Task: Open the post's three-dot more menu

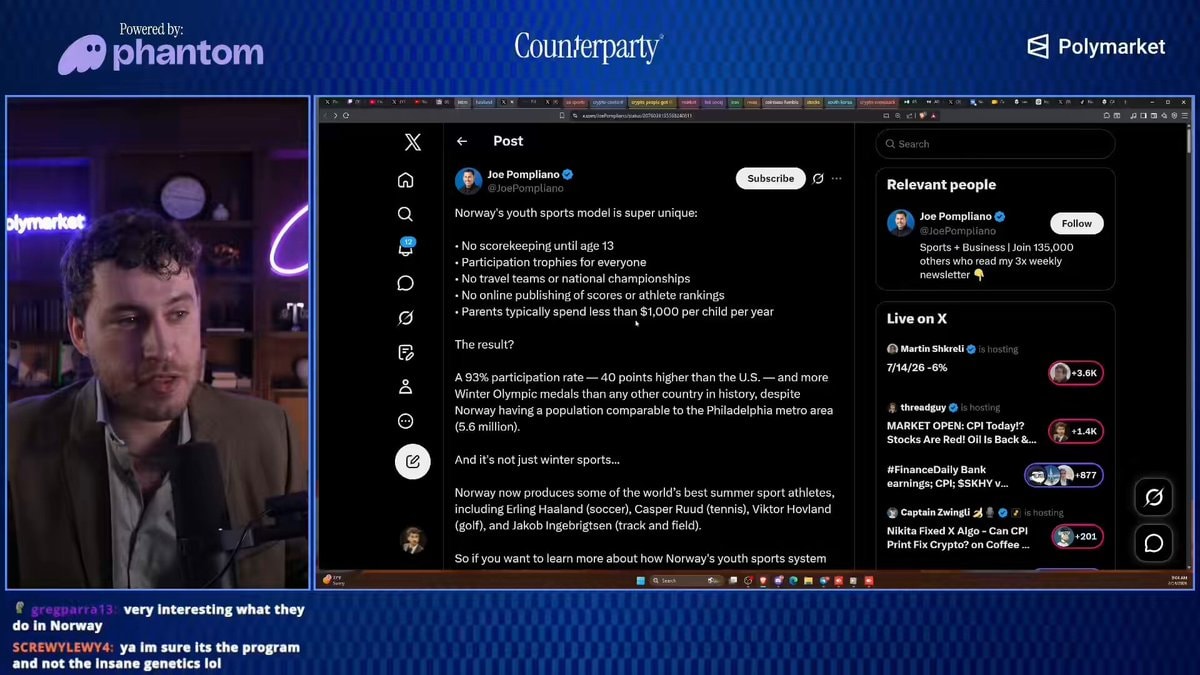Action: [x=837, y=178]
